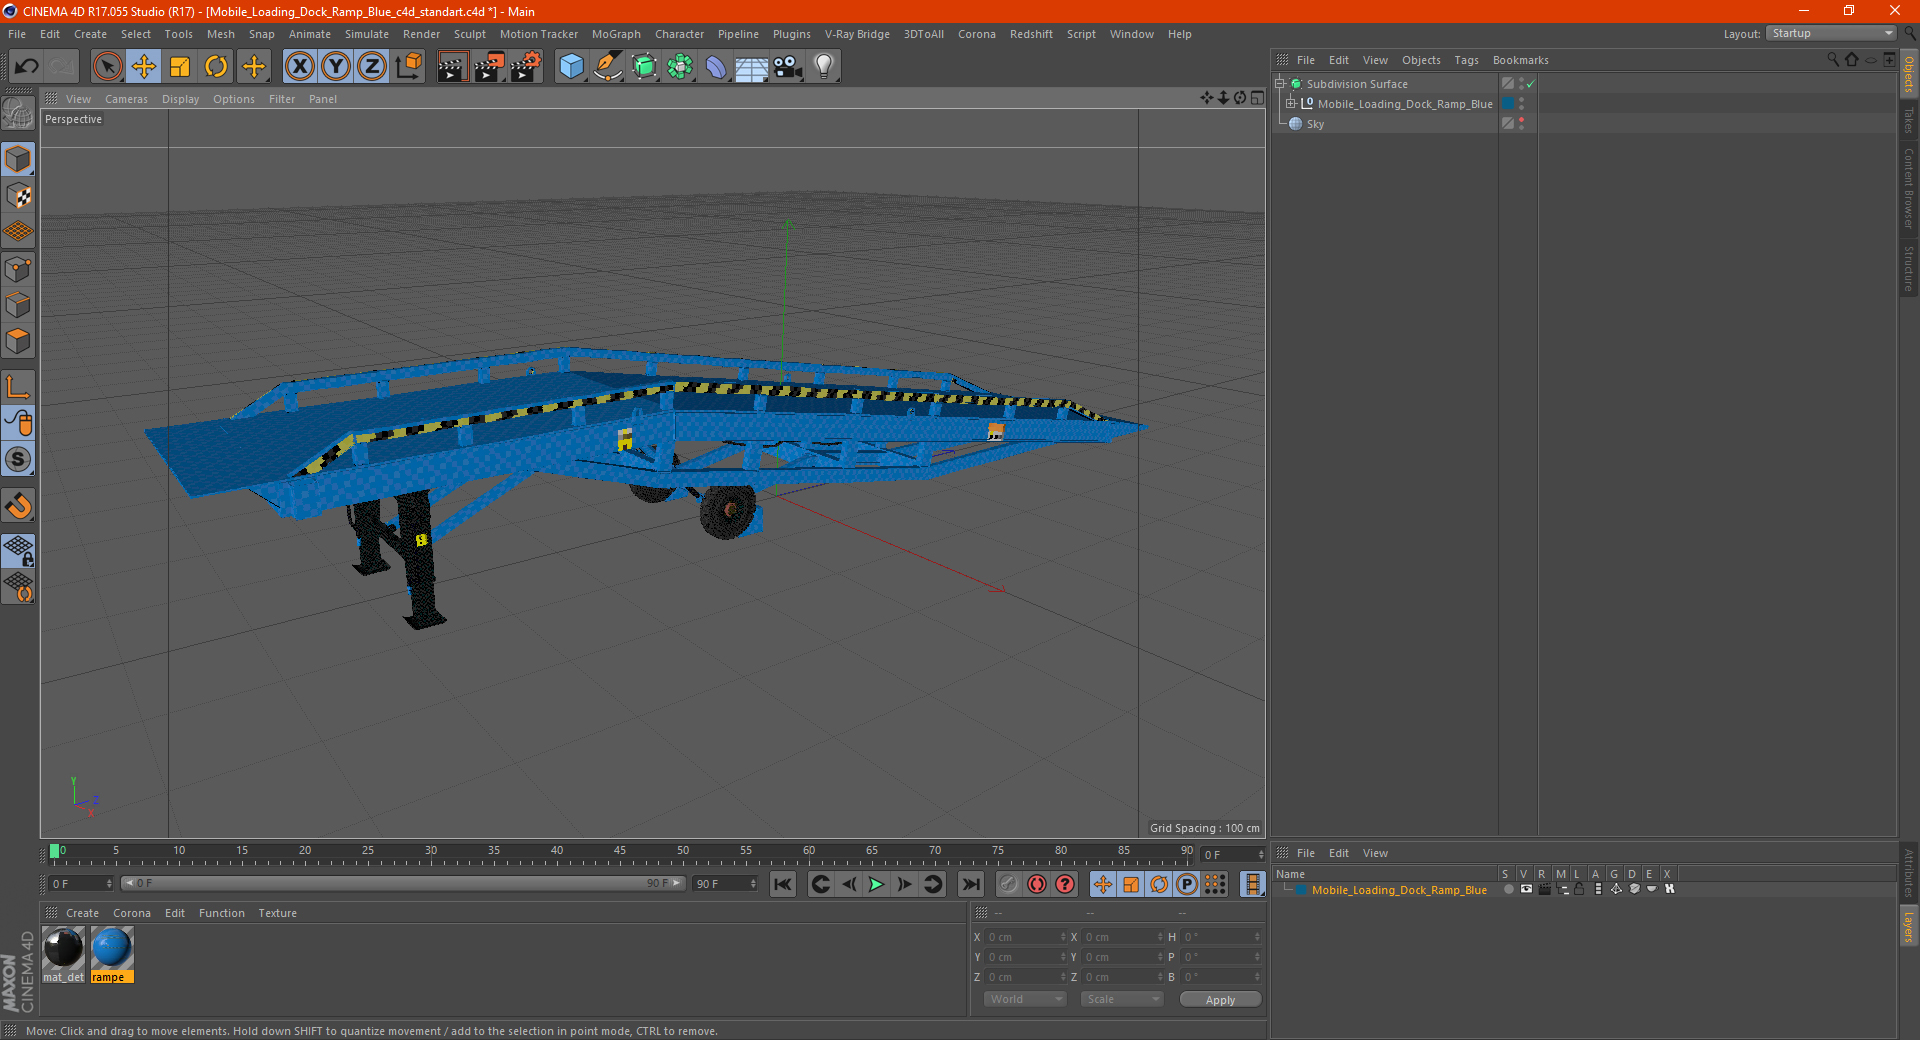This screenshot has width=1920, height=1040.
Task: Toggle the X axis lock
Action: coord(299,67)
